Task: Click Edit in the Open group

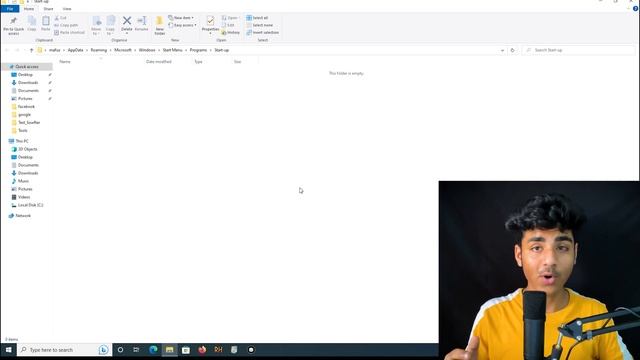Action: tap(228, 25)
